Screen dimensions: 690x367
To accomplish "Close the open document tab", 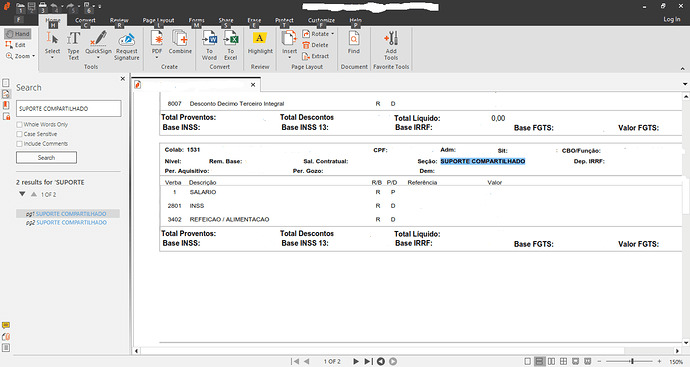I will pyautogui.click(x=253, y=85).
